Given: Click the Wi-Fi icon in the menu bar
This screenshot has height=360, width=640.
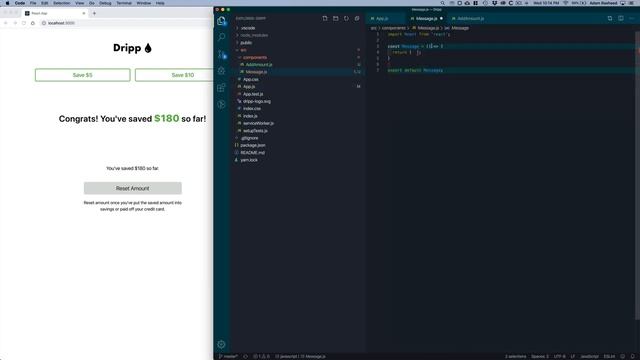Looking at the screenshot, I should [566, 3].
